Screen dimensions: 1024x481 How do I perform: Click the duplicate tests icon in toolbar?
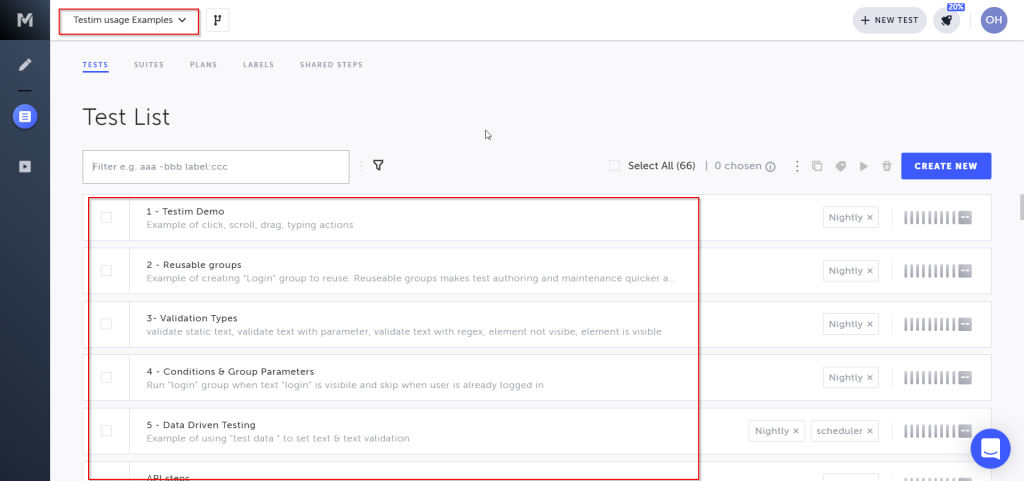817,166
